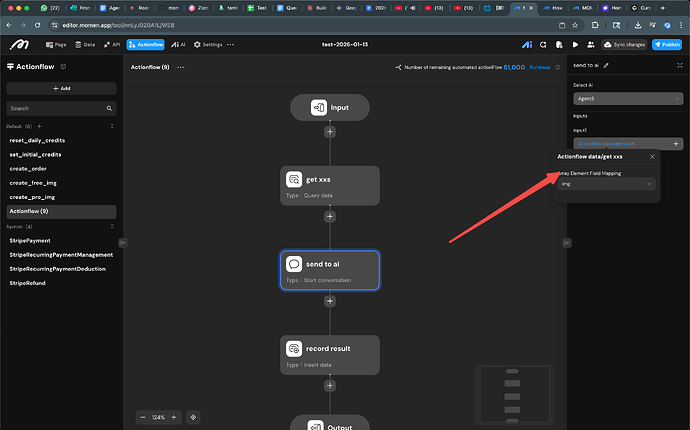Click the recenter canvas icon beside zoom controls
Image resolution: width=690 pixels, height=430 pixels.
[193, 417]
